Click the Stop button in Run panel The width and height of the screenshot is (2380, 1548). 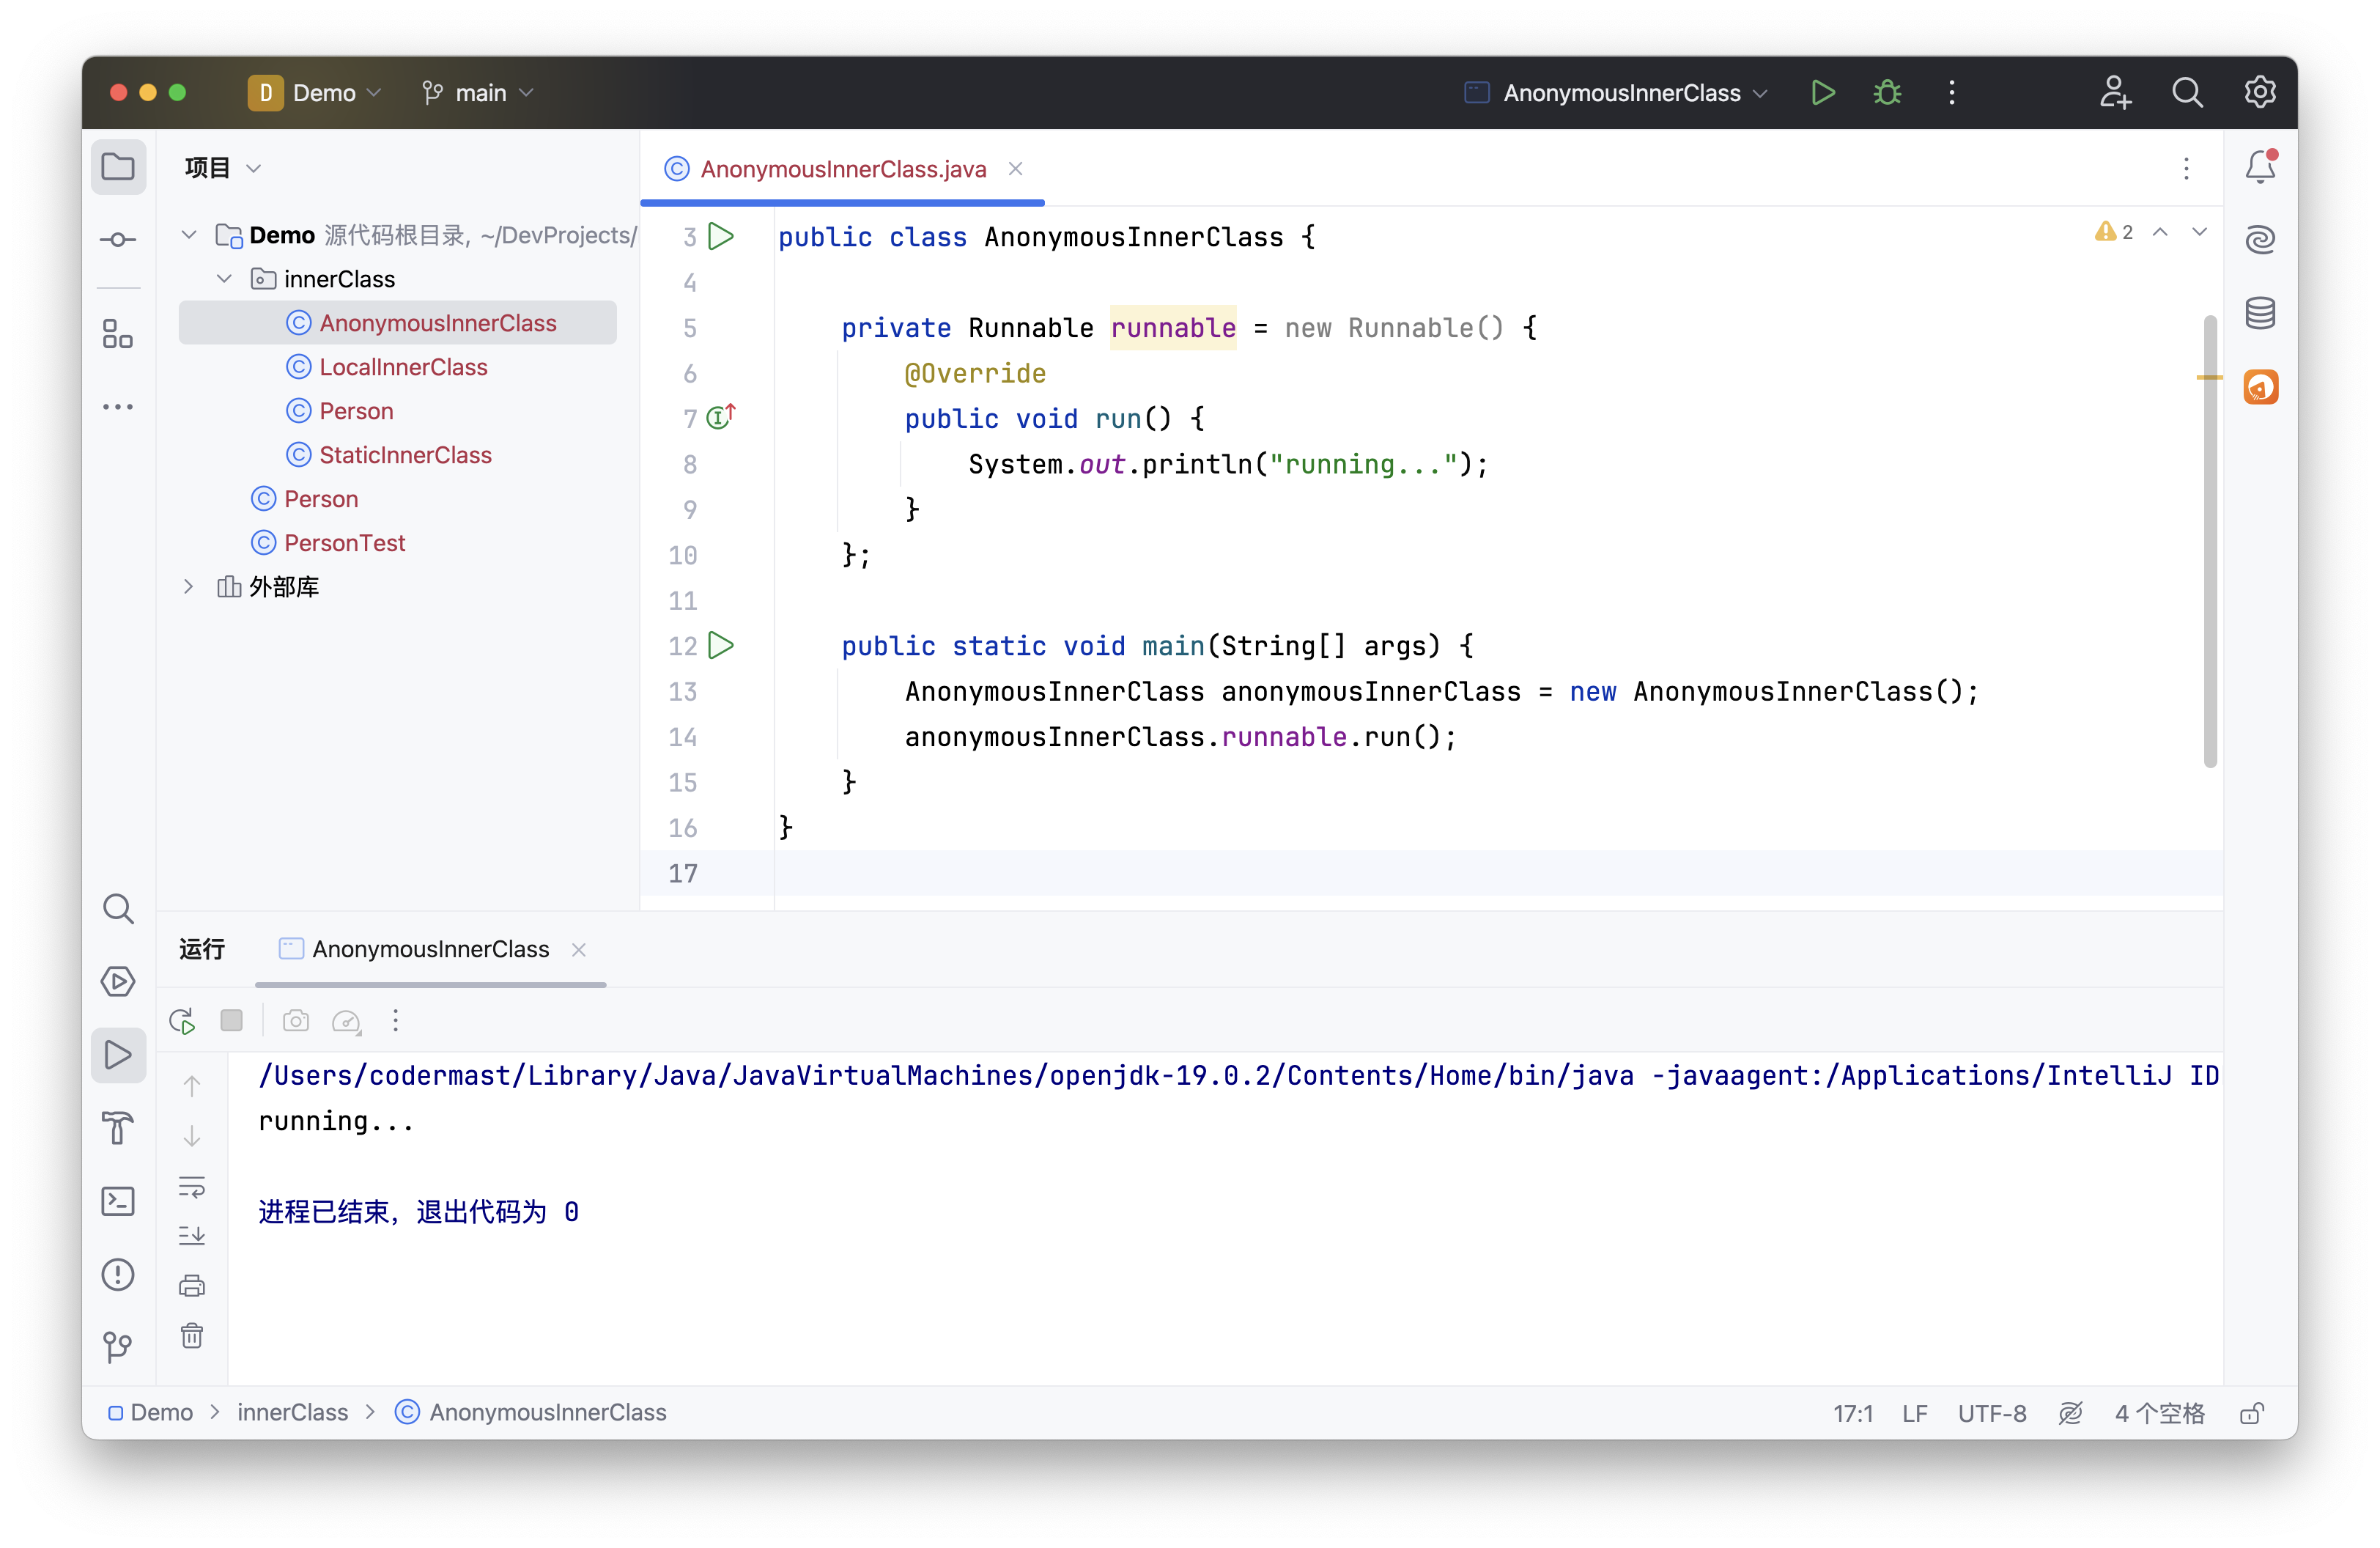click(231, 1020)
